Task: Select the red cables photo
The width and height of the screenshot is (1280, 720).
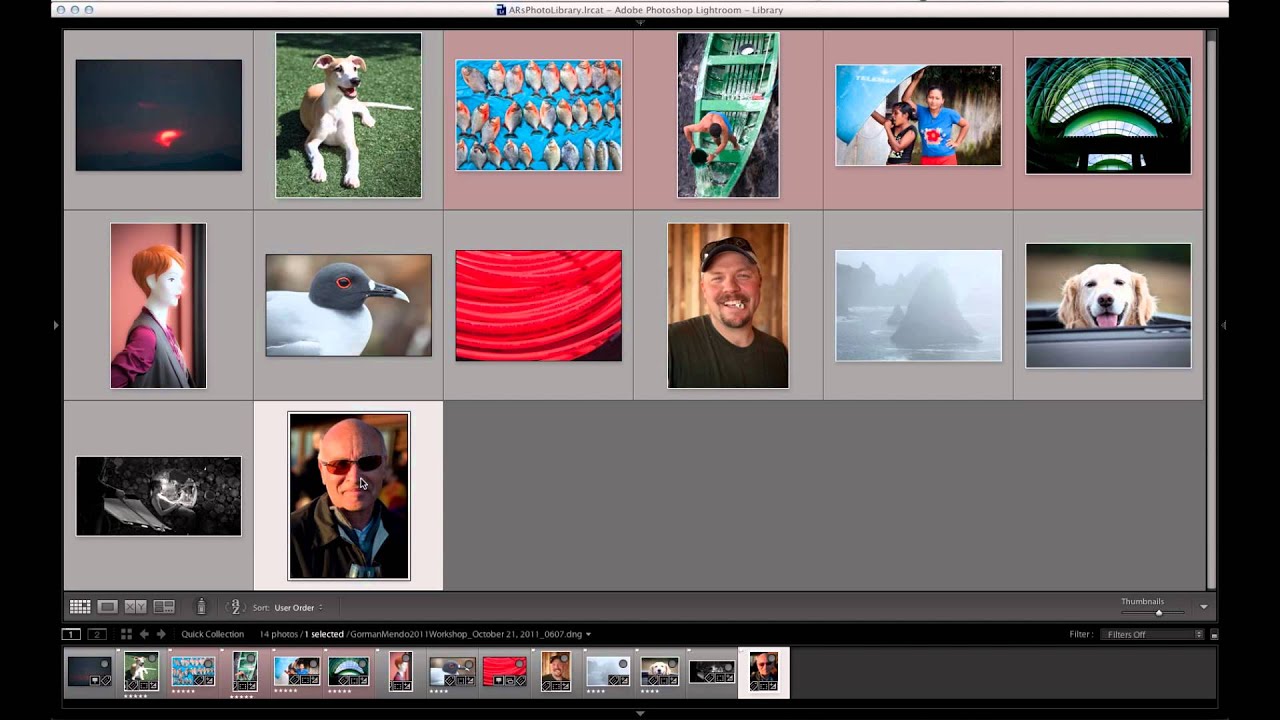Action: click(538, 305)
